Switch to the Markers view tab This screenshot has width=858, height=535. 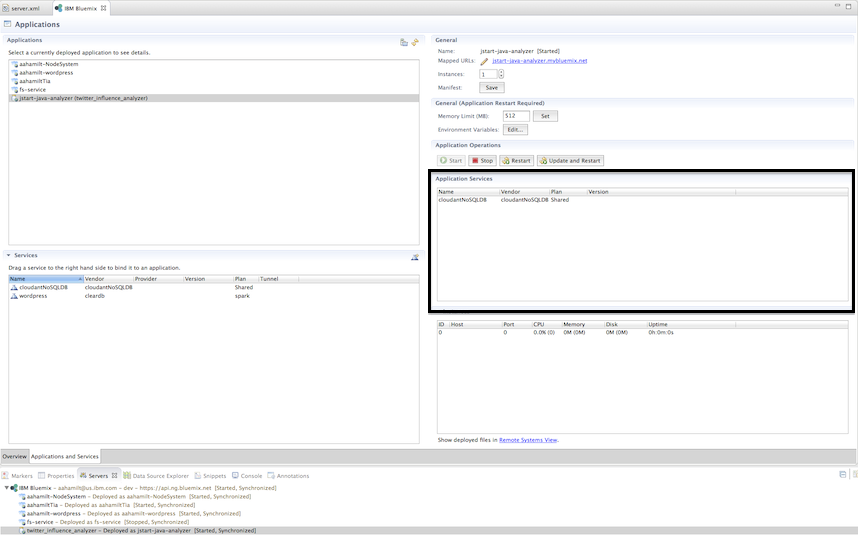click(x=18, y=475)
